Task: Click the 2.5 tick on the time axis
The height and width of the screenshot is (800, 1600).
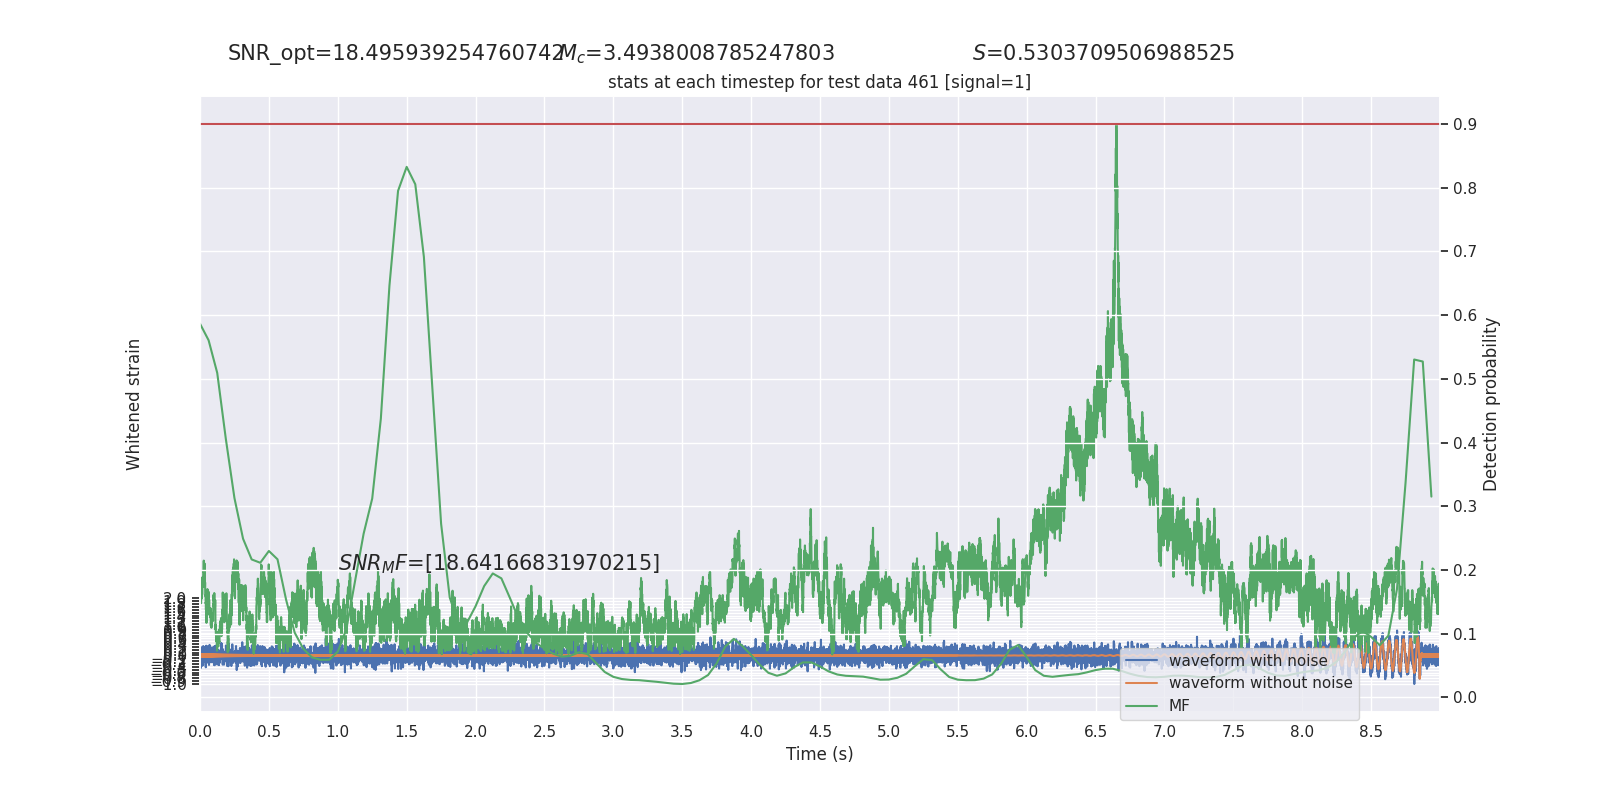Action: (x=544, y=731)
